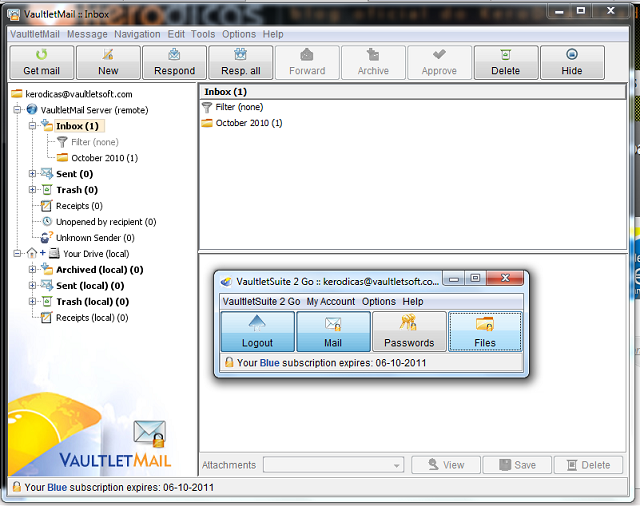This screenshot has width=640, height=506.
Task: Click the Approve toolbar button
Action: pos(439,62)
